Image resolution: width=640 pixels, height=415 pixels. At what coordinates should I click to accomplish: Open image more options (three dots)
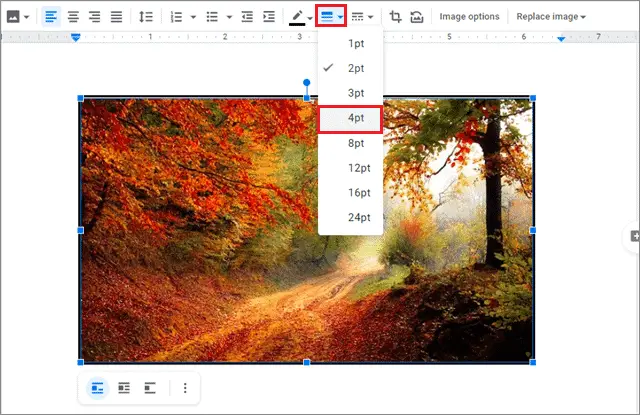185,388
